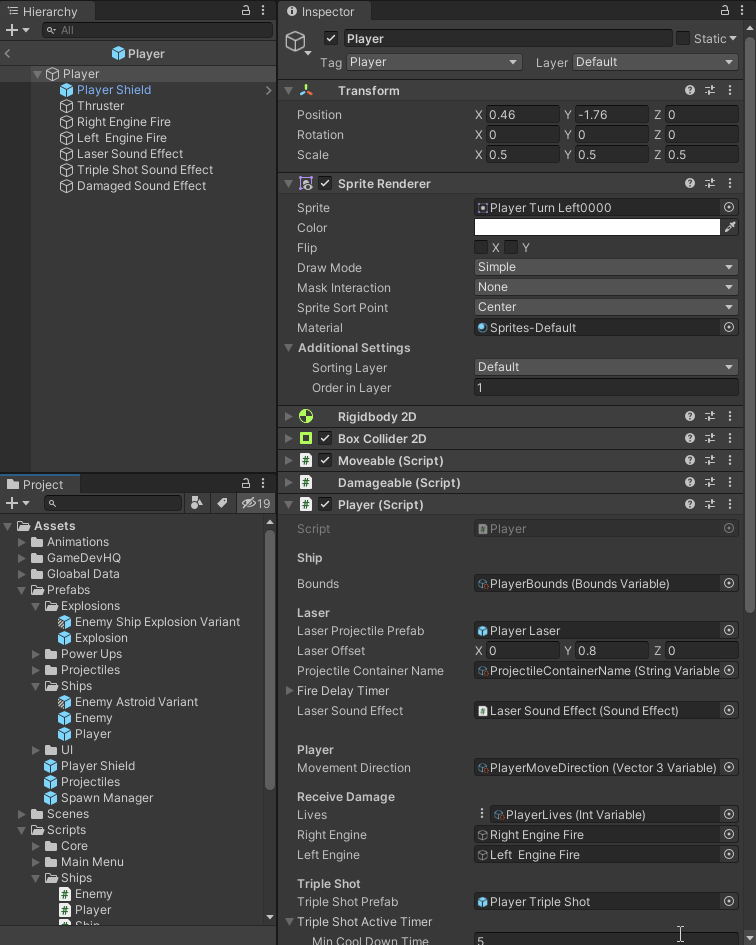Open Damageable script context menu
Screen dimensions: 756x945
click(x=730, y=482)
